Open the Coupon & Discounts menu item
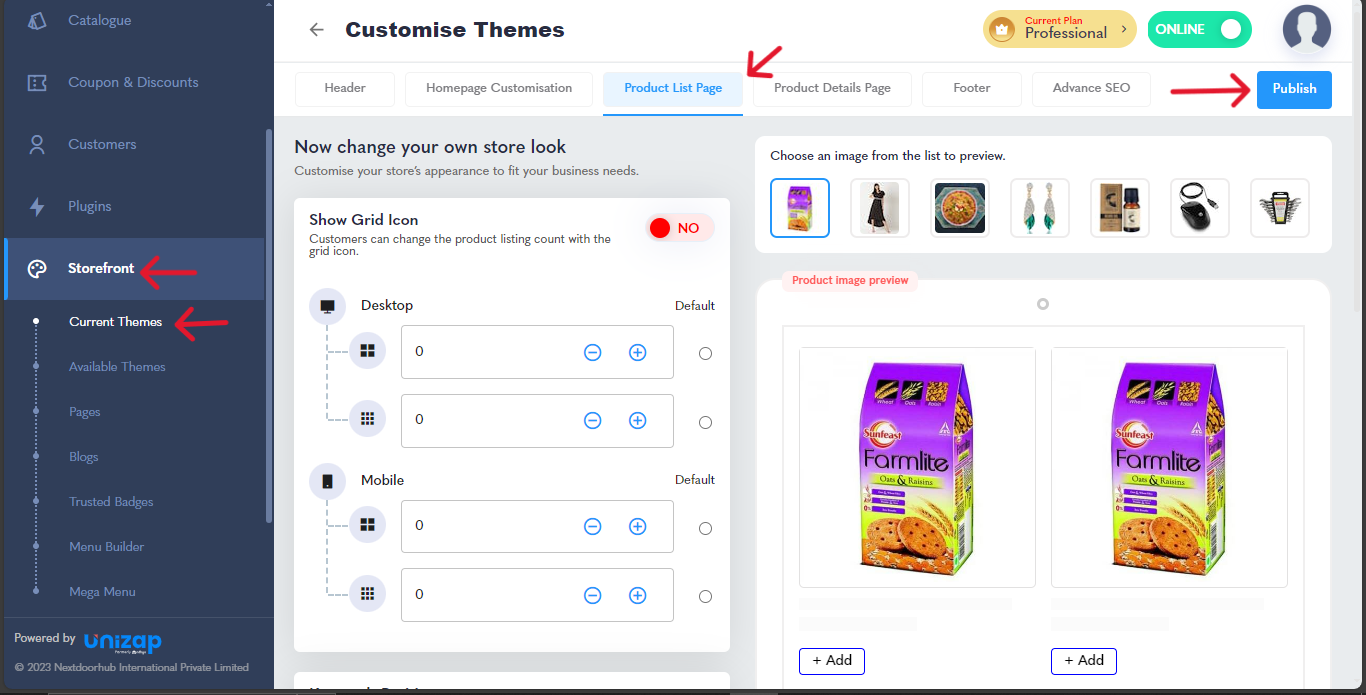The image size is (1366, 695). tap(134, 82)
